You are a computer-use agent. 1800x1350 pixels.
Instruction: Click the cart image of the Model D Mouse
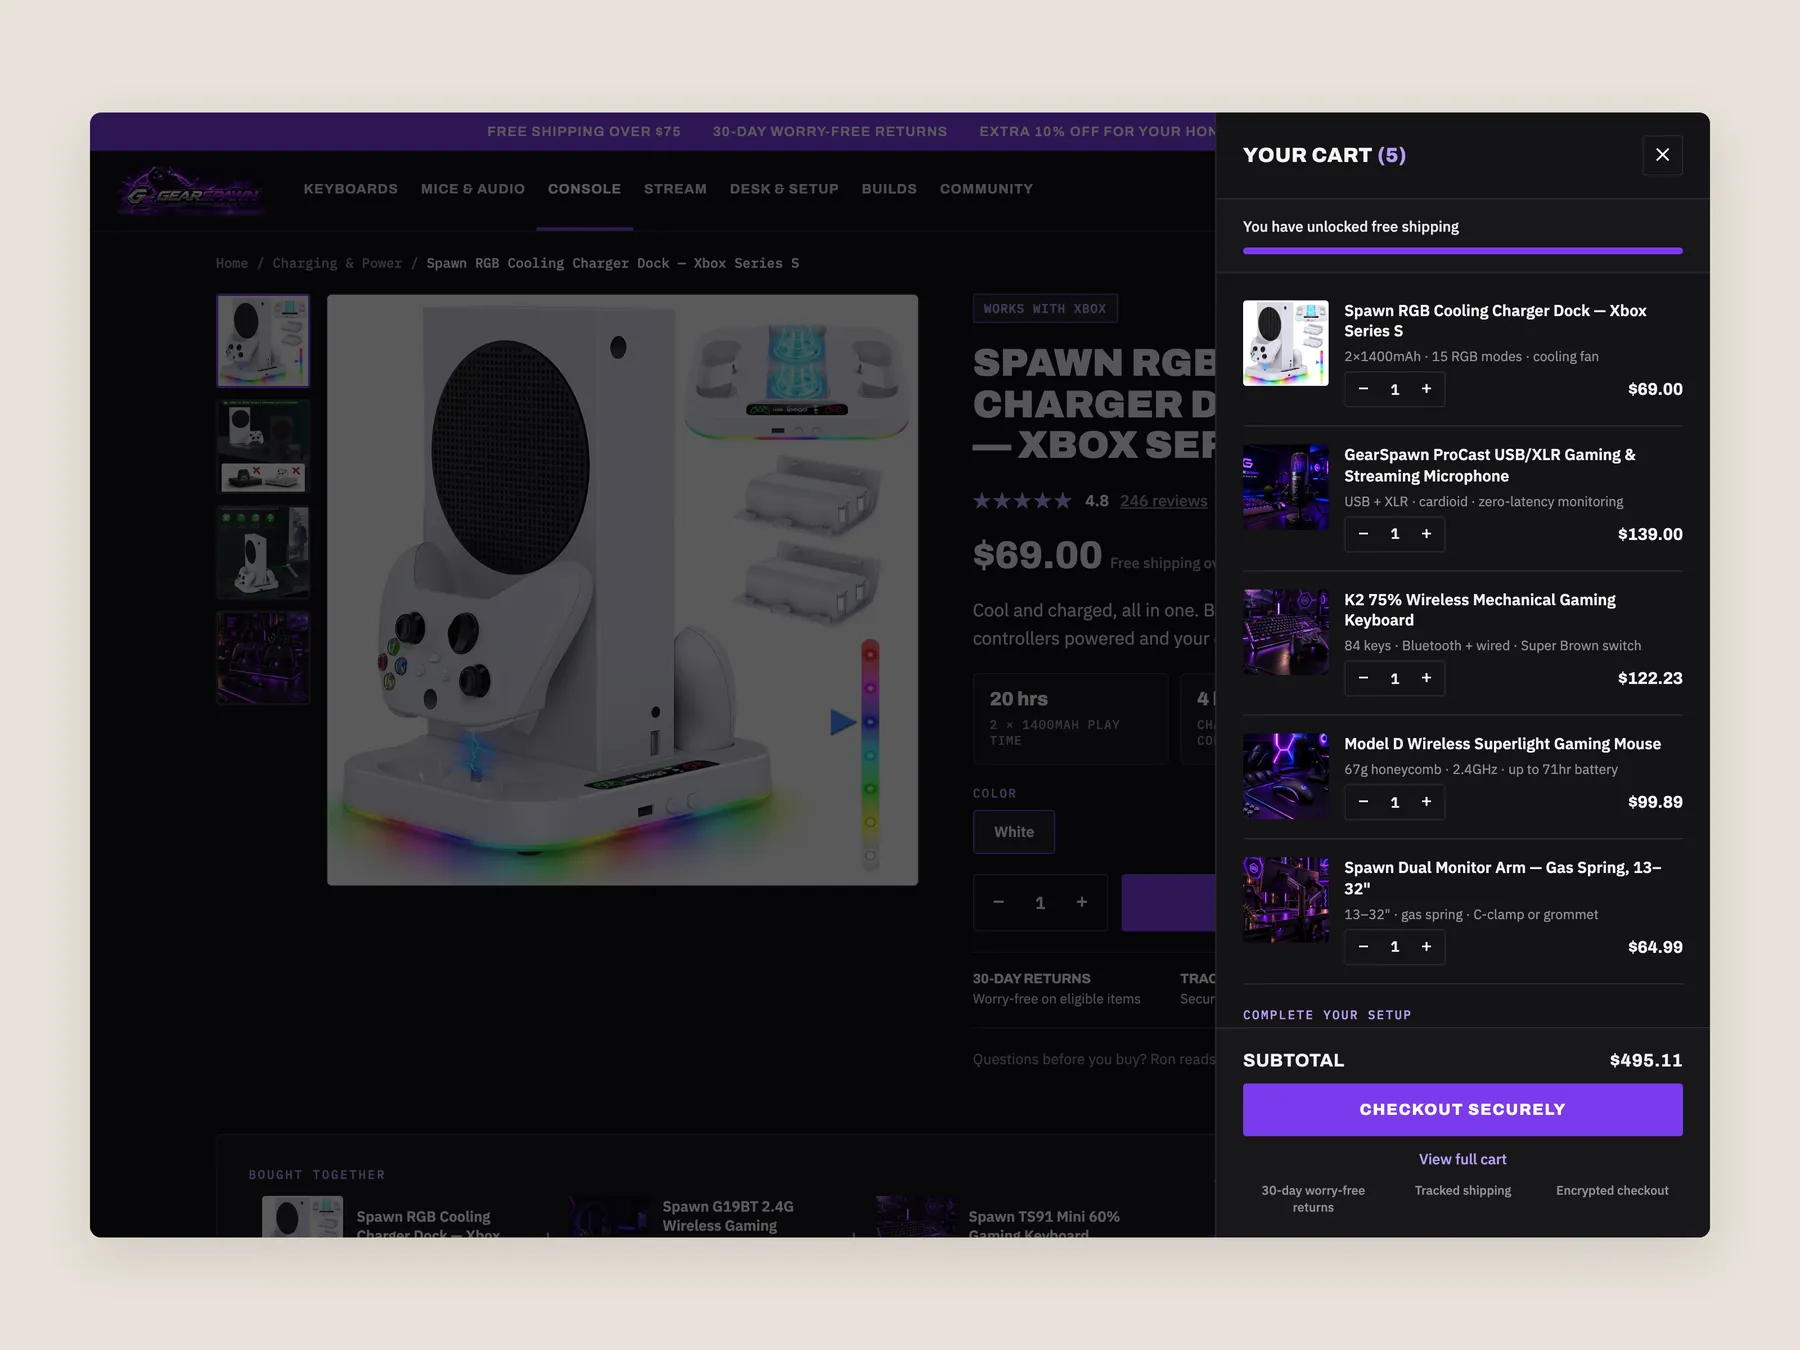(1285, 776)
